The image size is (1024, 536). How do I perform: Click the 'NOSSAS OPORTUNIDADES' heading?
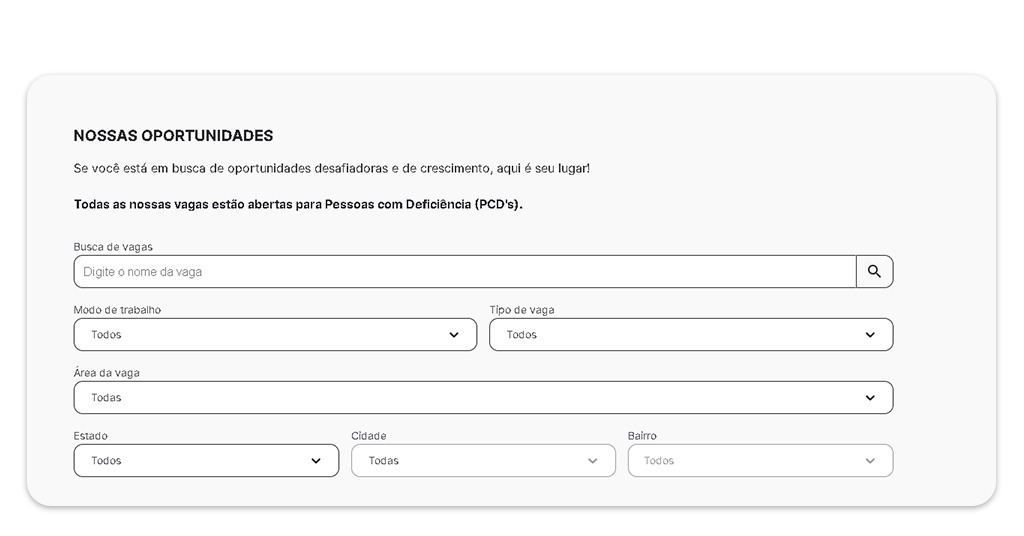pyautogui.click(x=173, y=136)
